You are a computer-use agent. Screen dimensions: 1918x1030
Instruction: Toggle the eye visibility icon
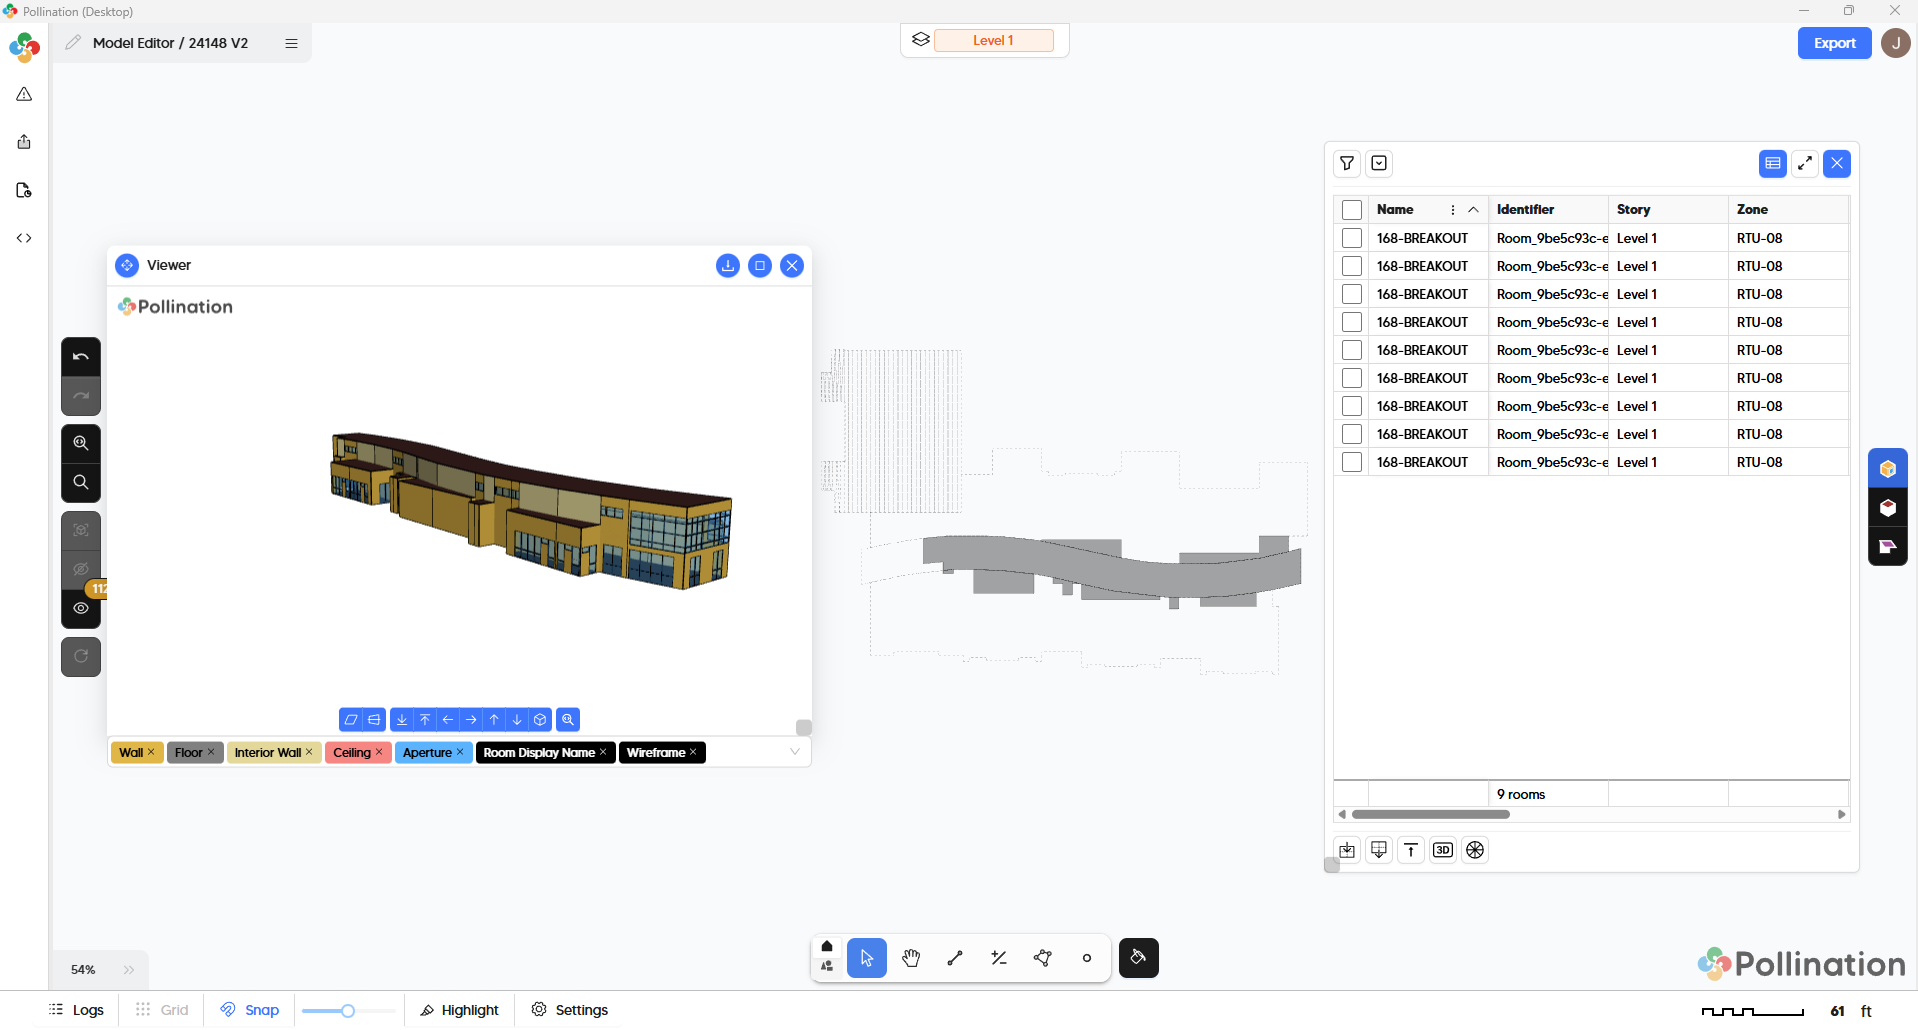tap(81, 608)
